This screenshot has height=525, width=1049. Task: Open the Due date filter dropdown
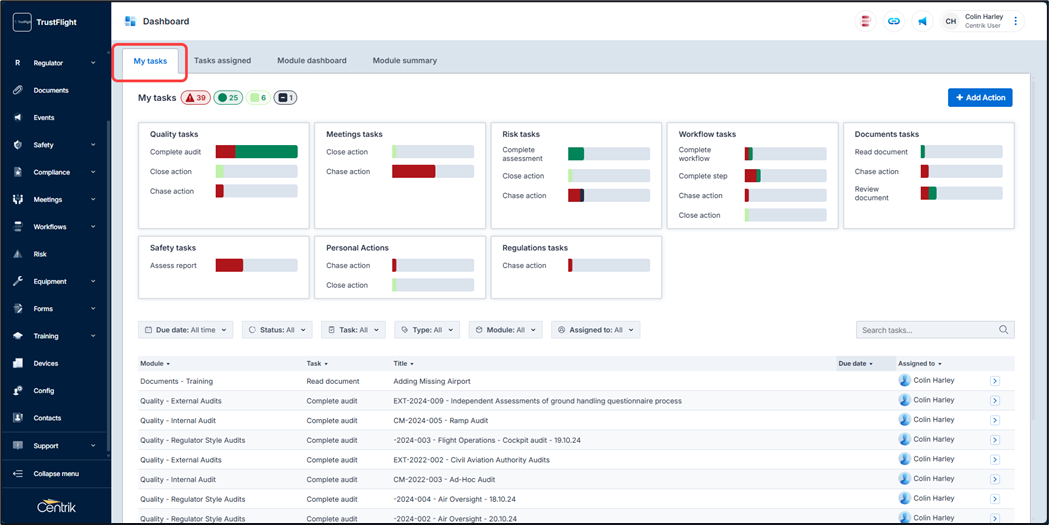pos(186,330)
